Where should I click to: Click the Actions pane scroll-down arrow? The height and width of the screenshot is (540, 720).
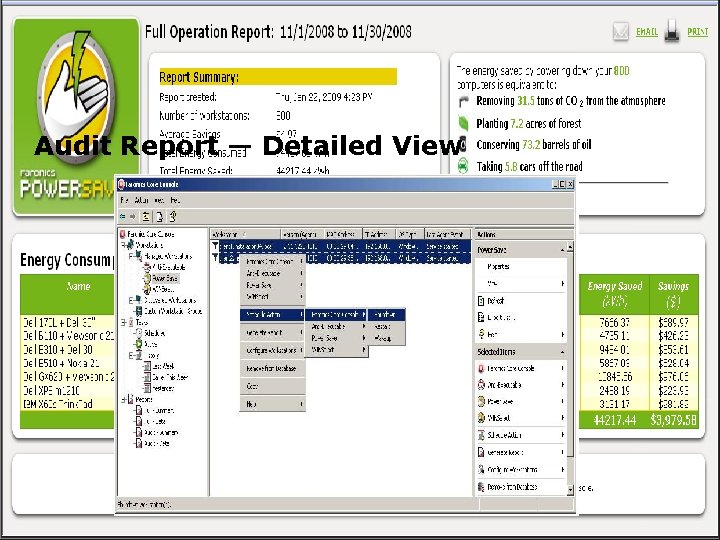(x=570, y=490)
